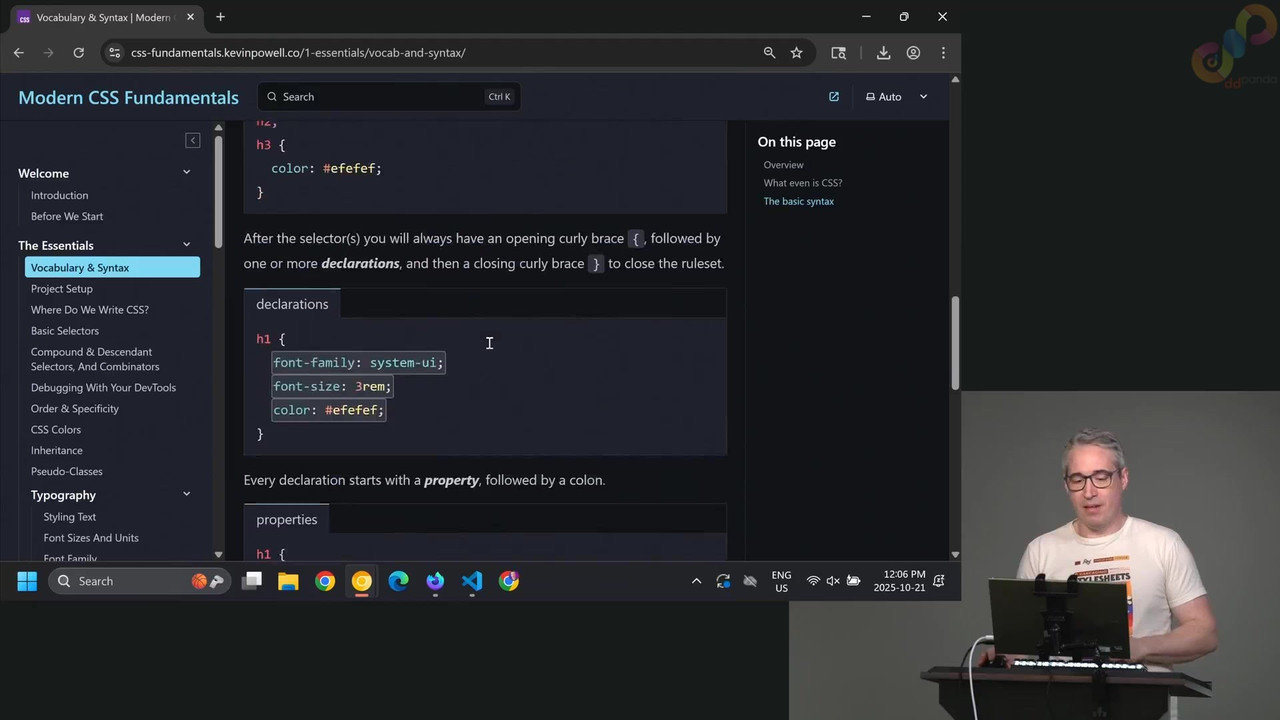Image resolution: width=1280 pixels, height=720 pixels.
Task: Collapse the Typography section chevron
Action: (x=186, y=495)
